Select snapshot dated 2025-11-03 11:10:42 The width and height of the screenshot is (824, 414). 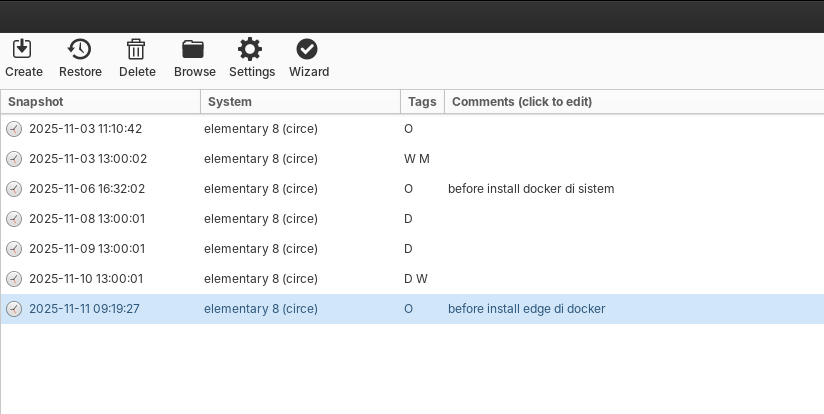click(86, 129)
